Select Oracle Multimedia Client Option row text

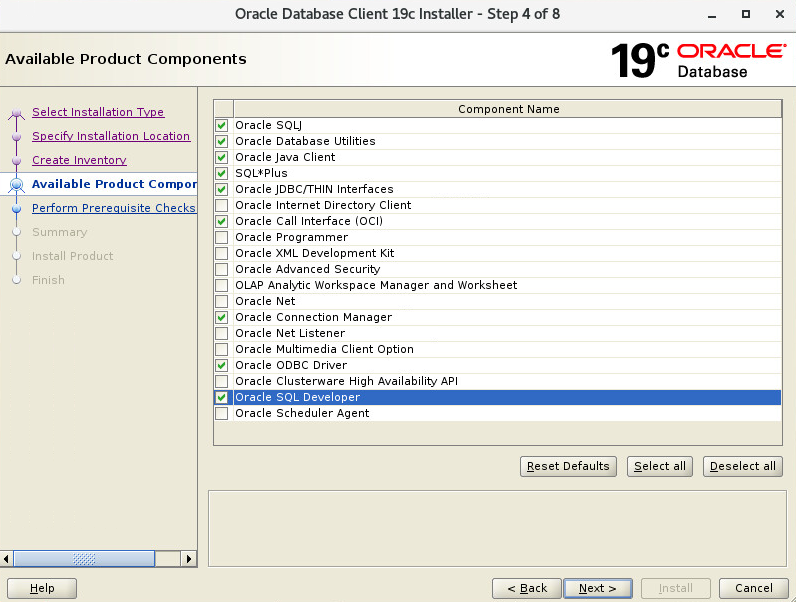(324, 349)
